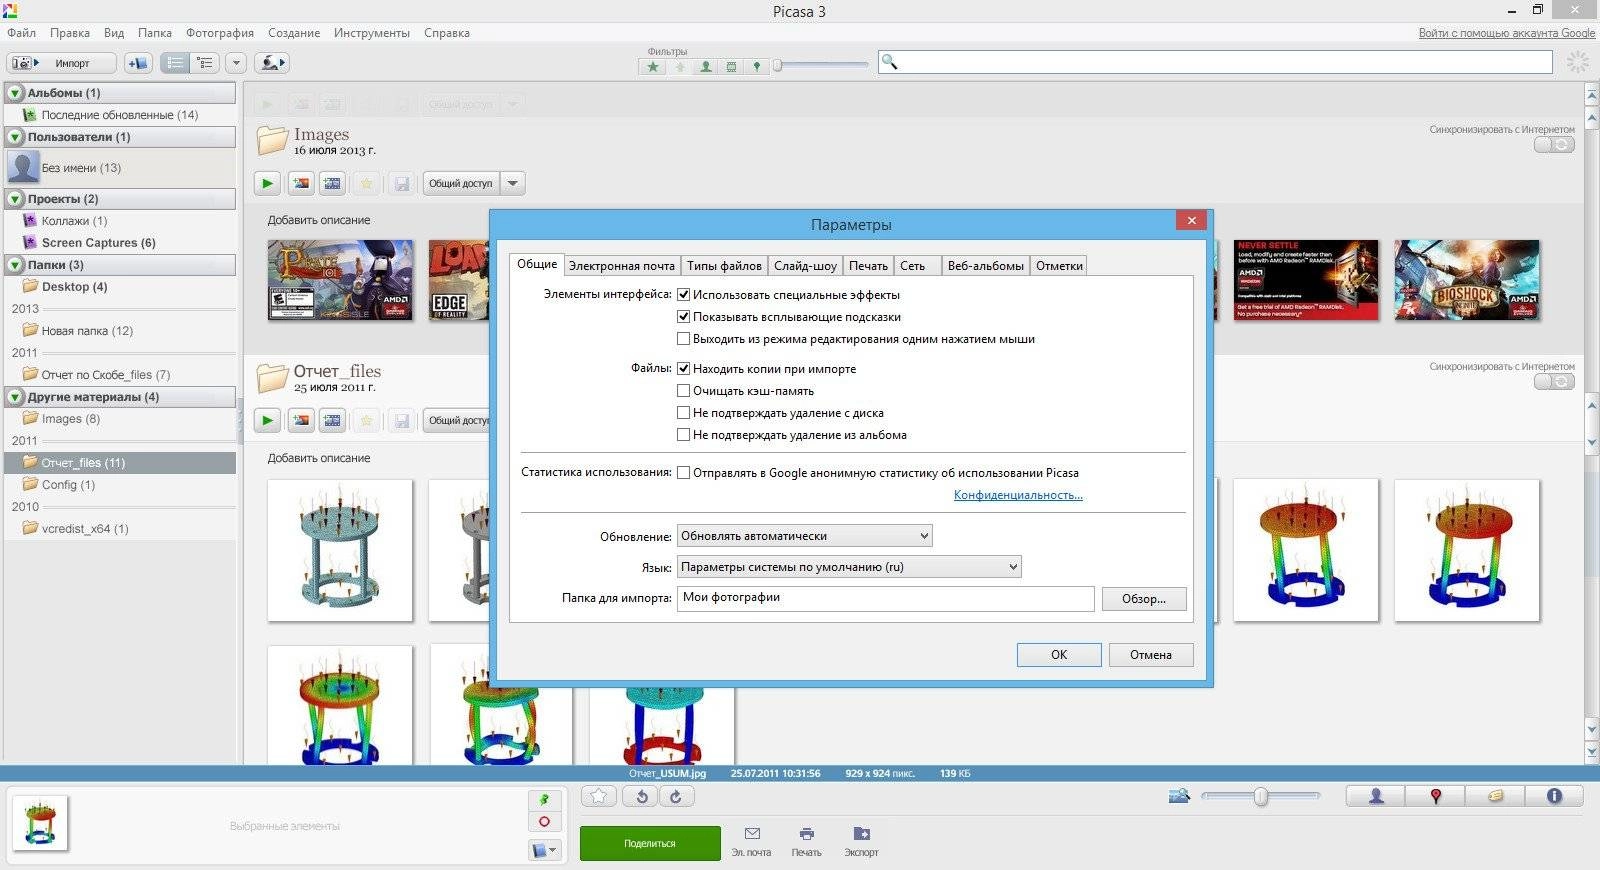Rotate photo clockwise
Screen dimensions: 1600x870
(x=676, y=796)
